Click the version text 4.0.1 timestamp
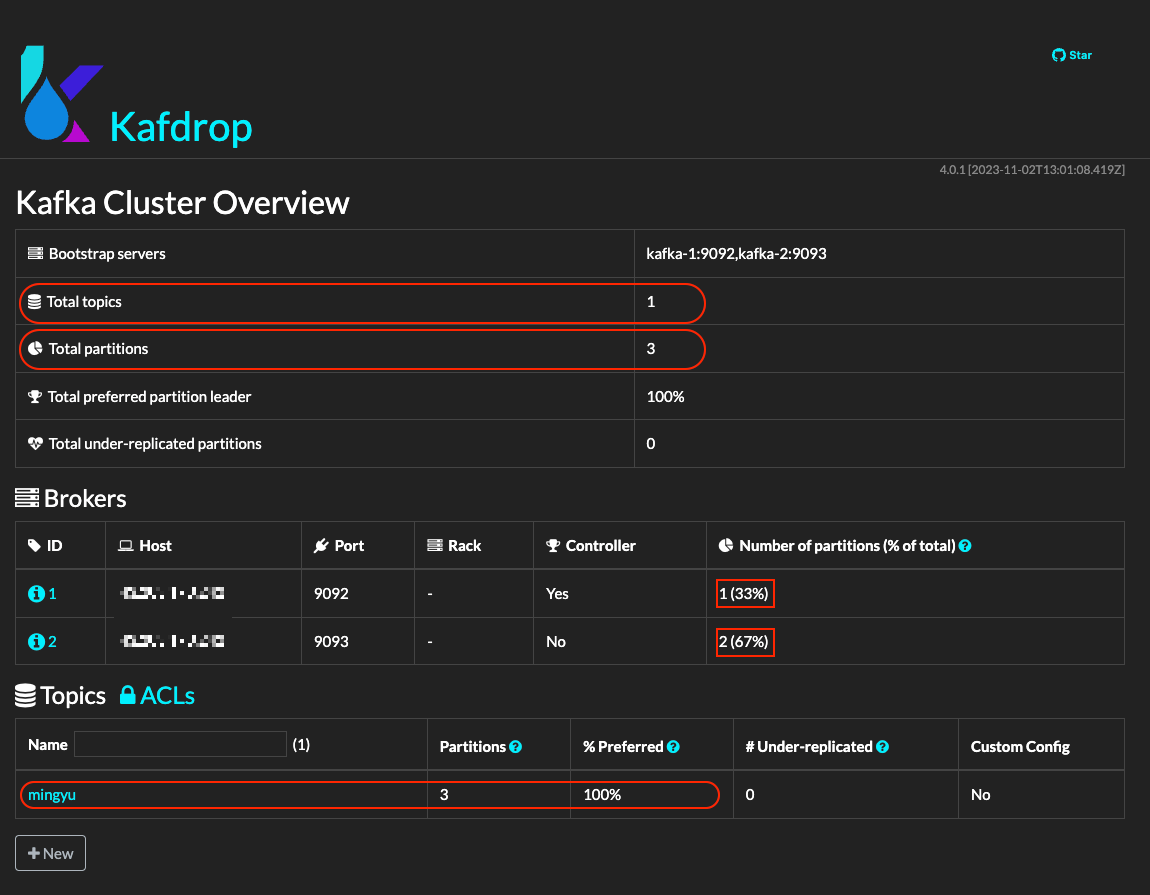The image size is (1150, 895). coord(1032,169)
